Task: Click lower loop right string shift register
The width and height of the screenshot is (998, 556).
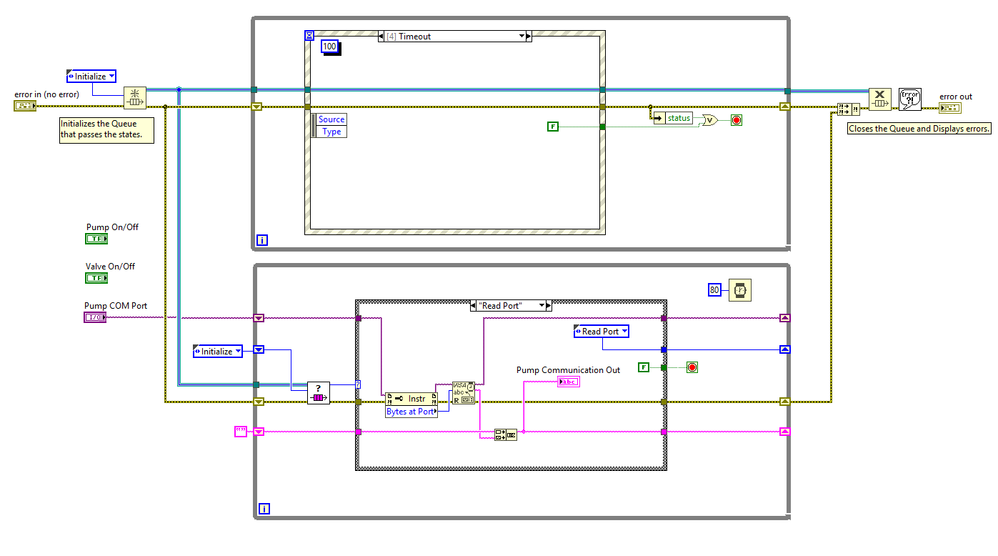Action: tap(785, 431)
